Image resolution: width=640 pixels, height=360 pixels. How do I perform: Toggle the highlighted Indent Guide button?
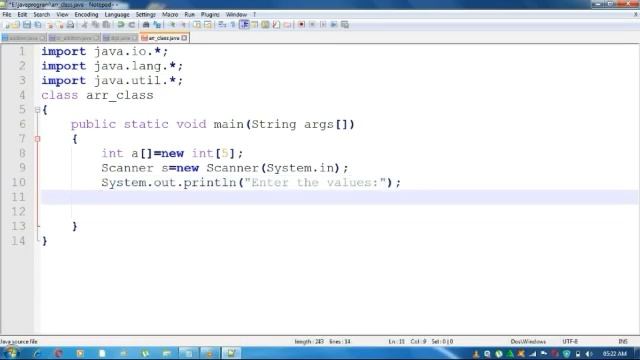tap(244, 25)
